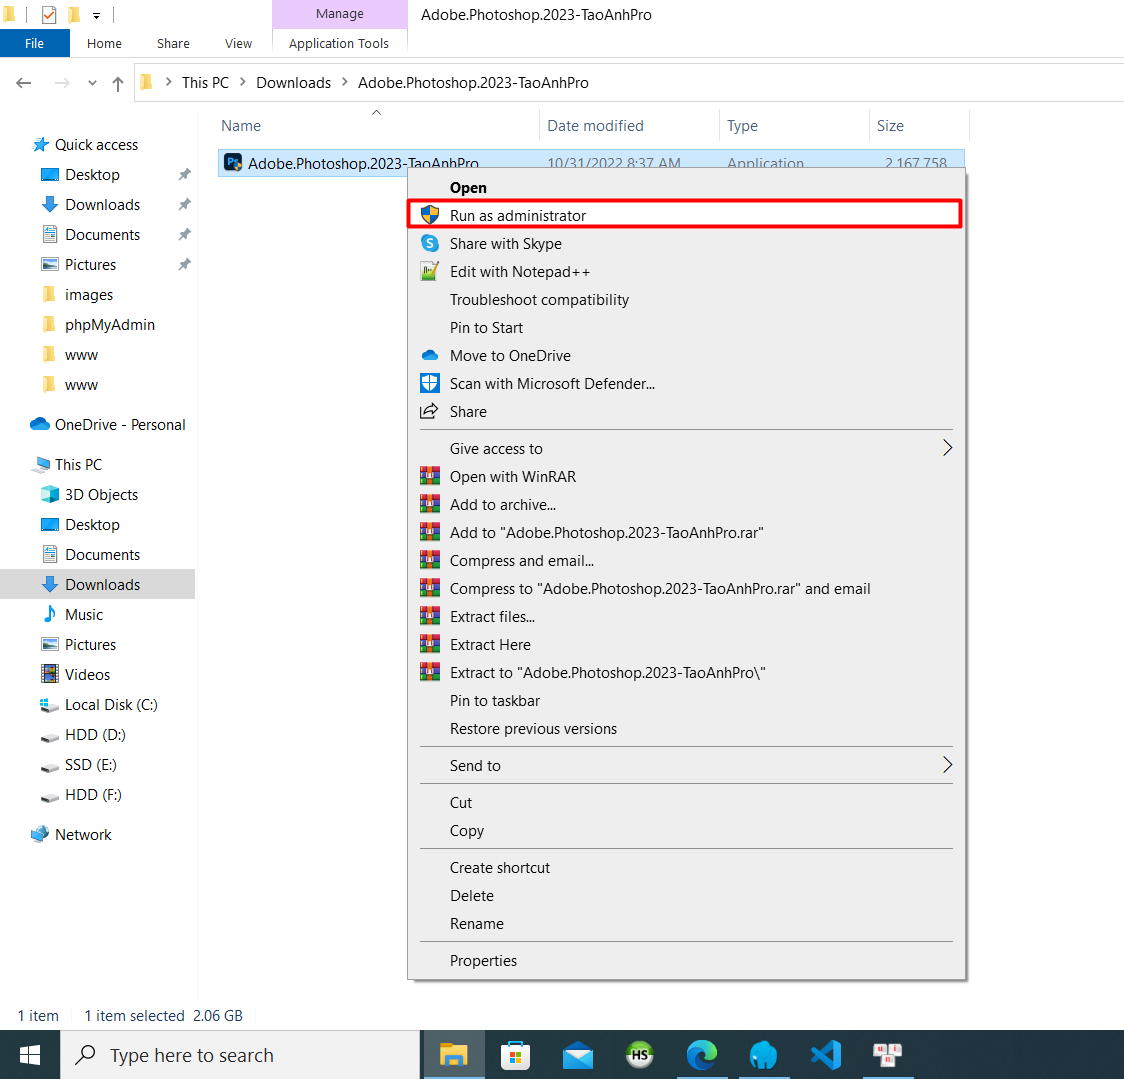
Task: Click the taskbar search box
Action: [x=240, y=1055]
